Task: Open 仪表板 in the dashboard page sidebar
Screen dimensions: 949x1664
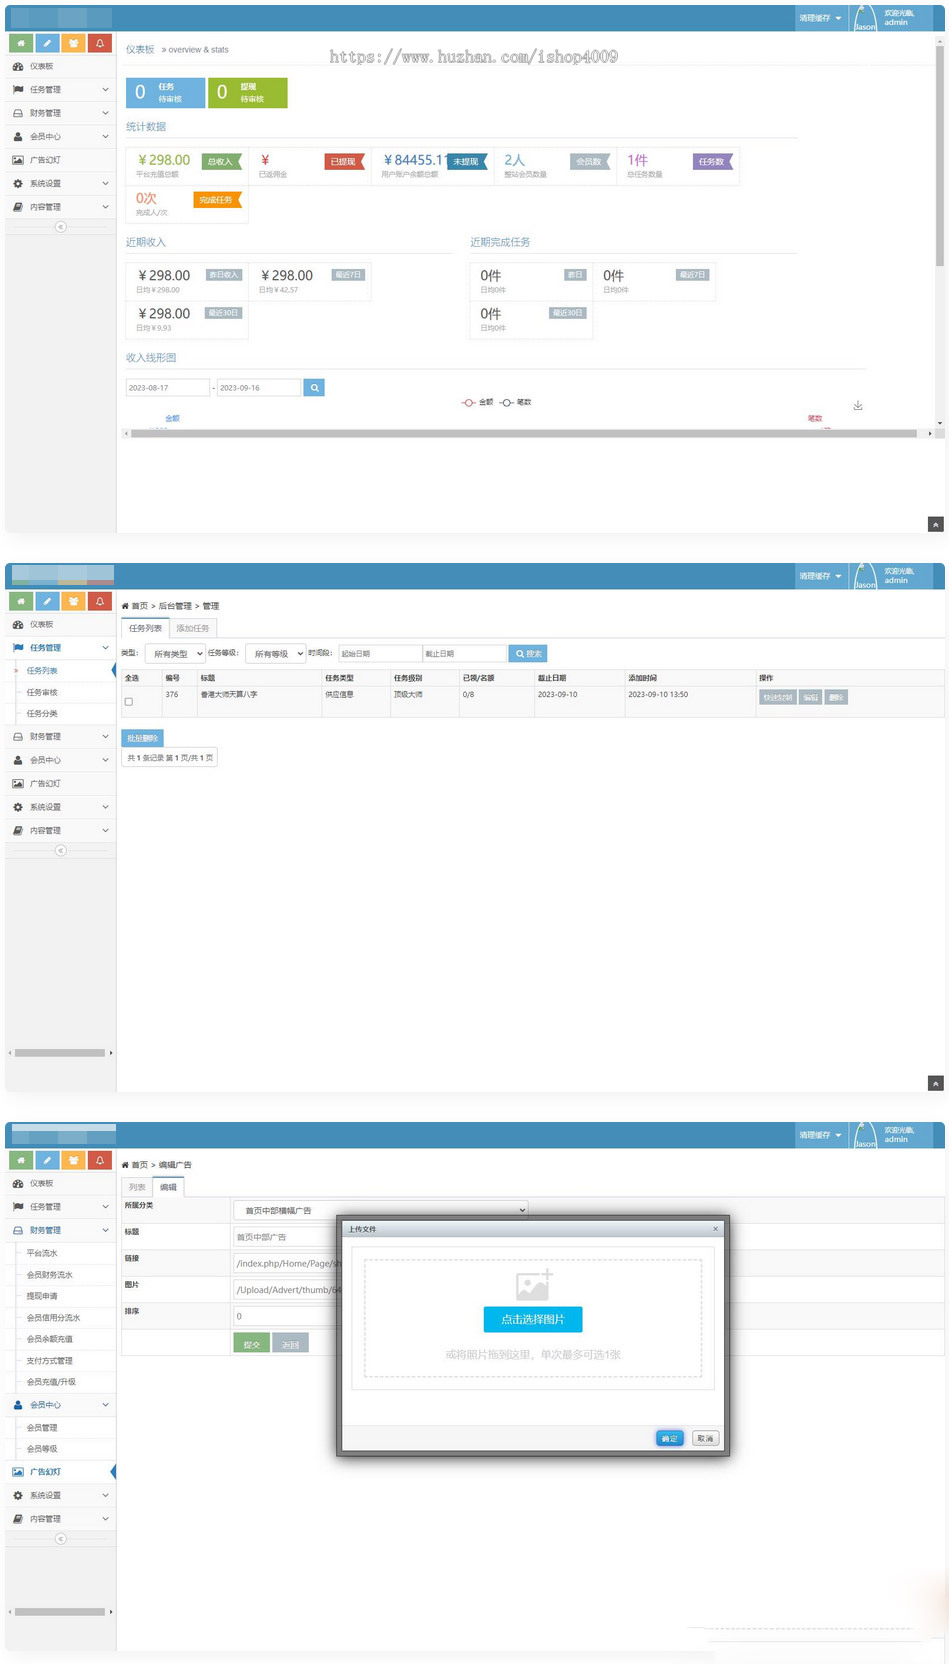Action: click(60, 66)
